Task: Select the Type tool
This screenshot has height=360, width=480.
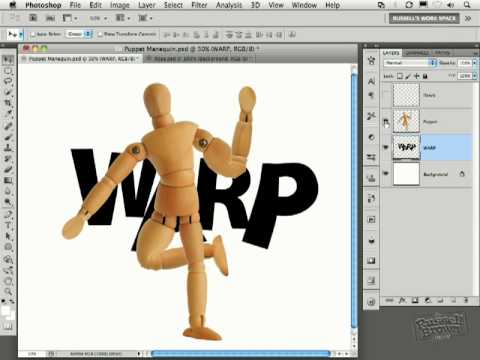Action: [8, 225]
